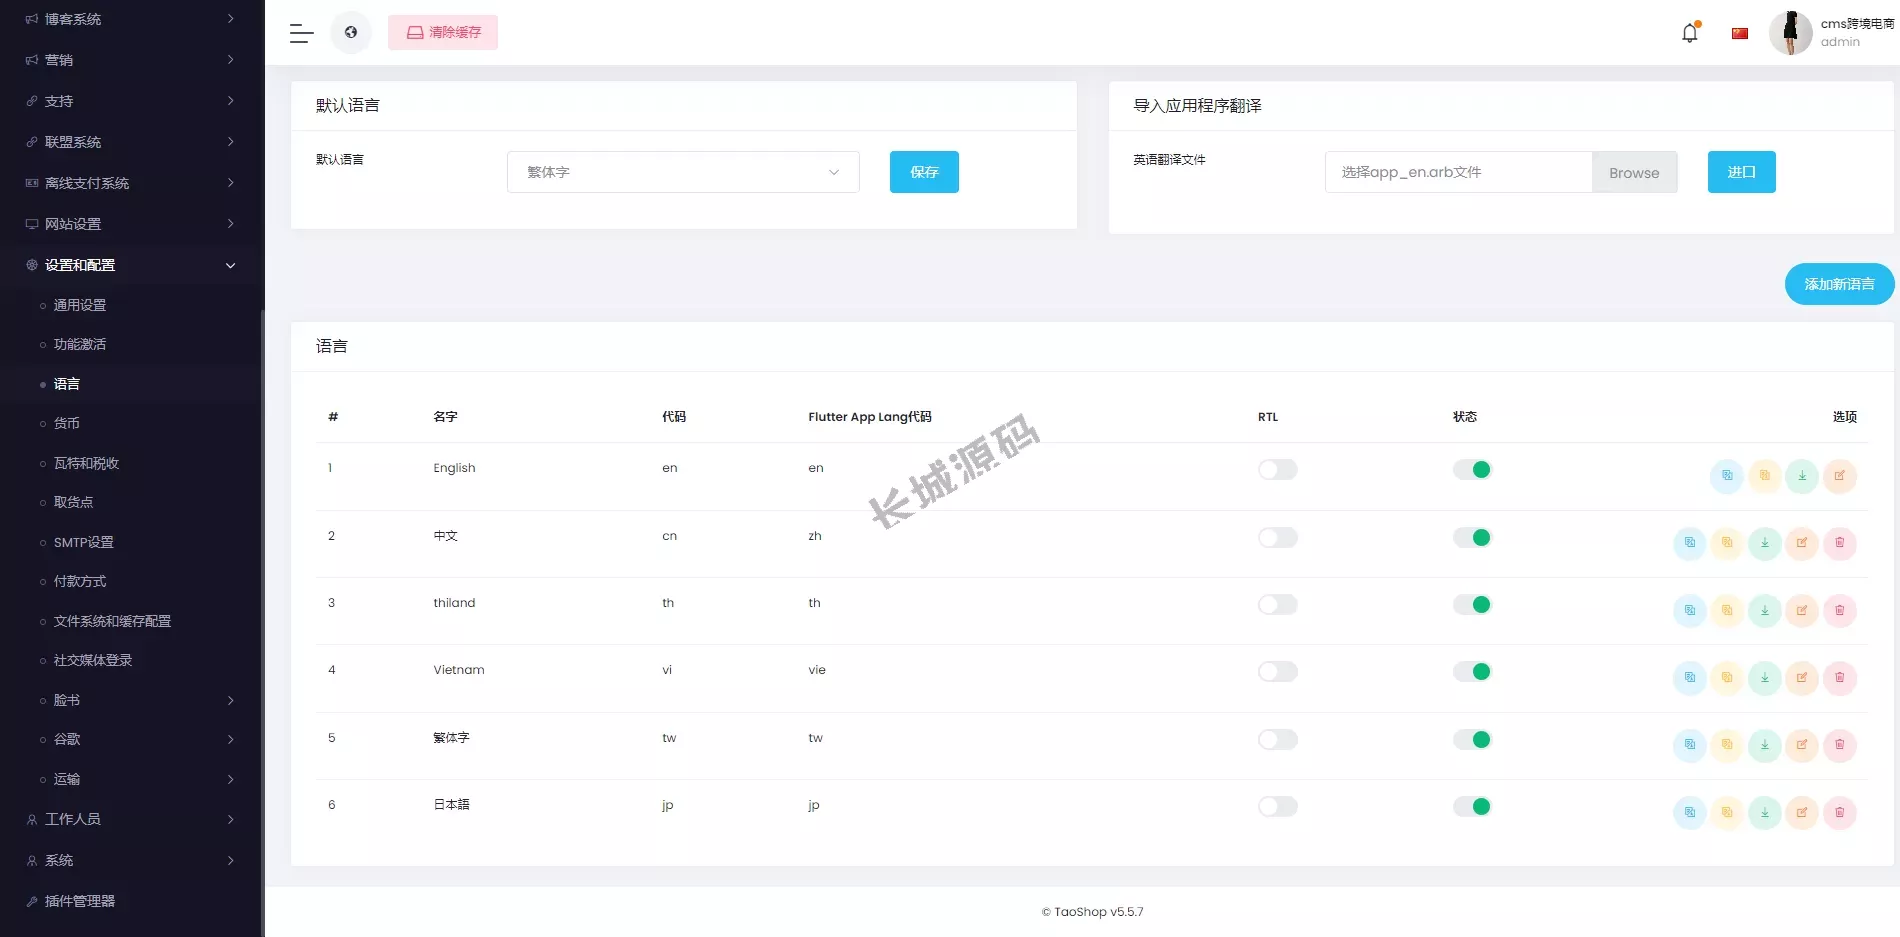
Task: Collapse the 设置和配置 sidebar menu
Action: tap(132, 265)
